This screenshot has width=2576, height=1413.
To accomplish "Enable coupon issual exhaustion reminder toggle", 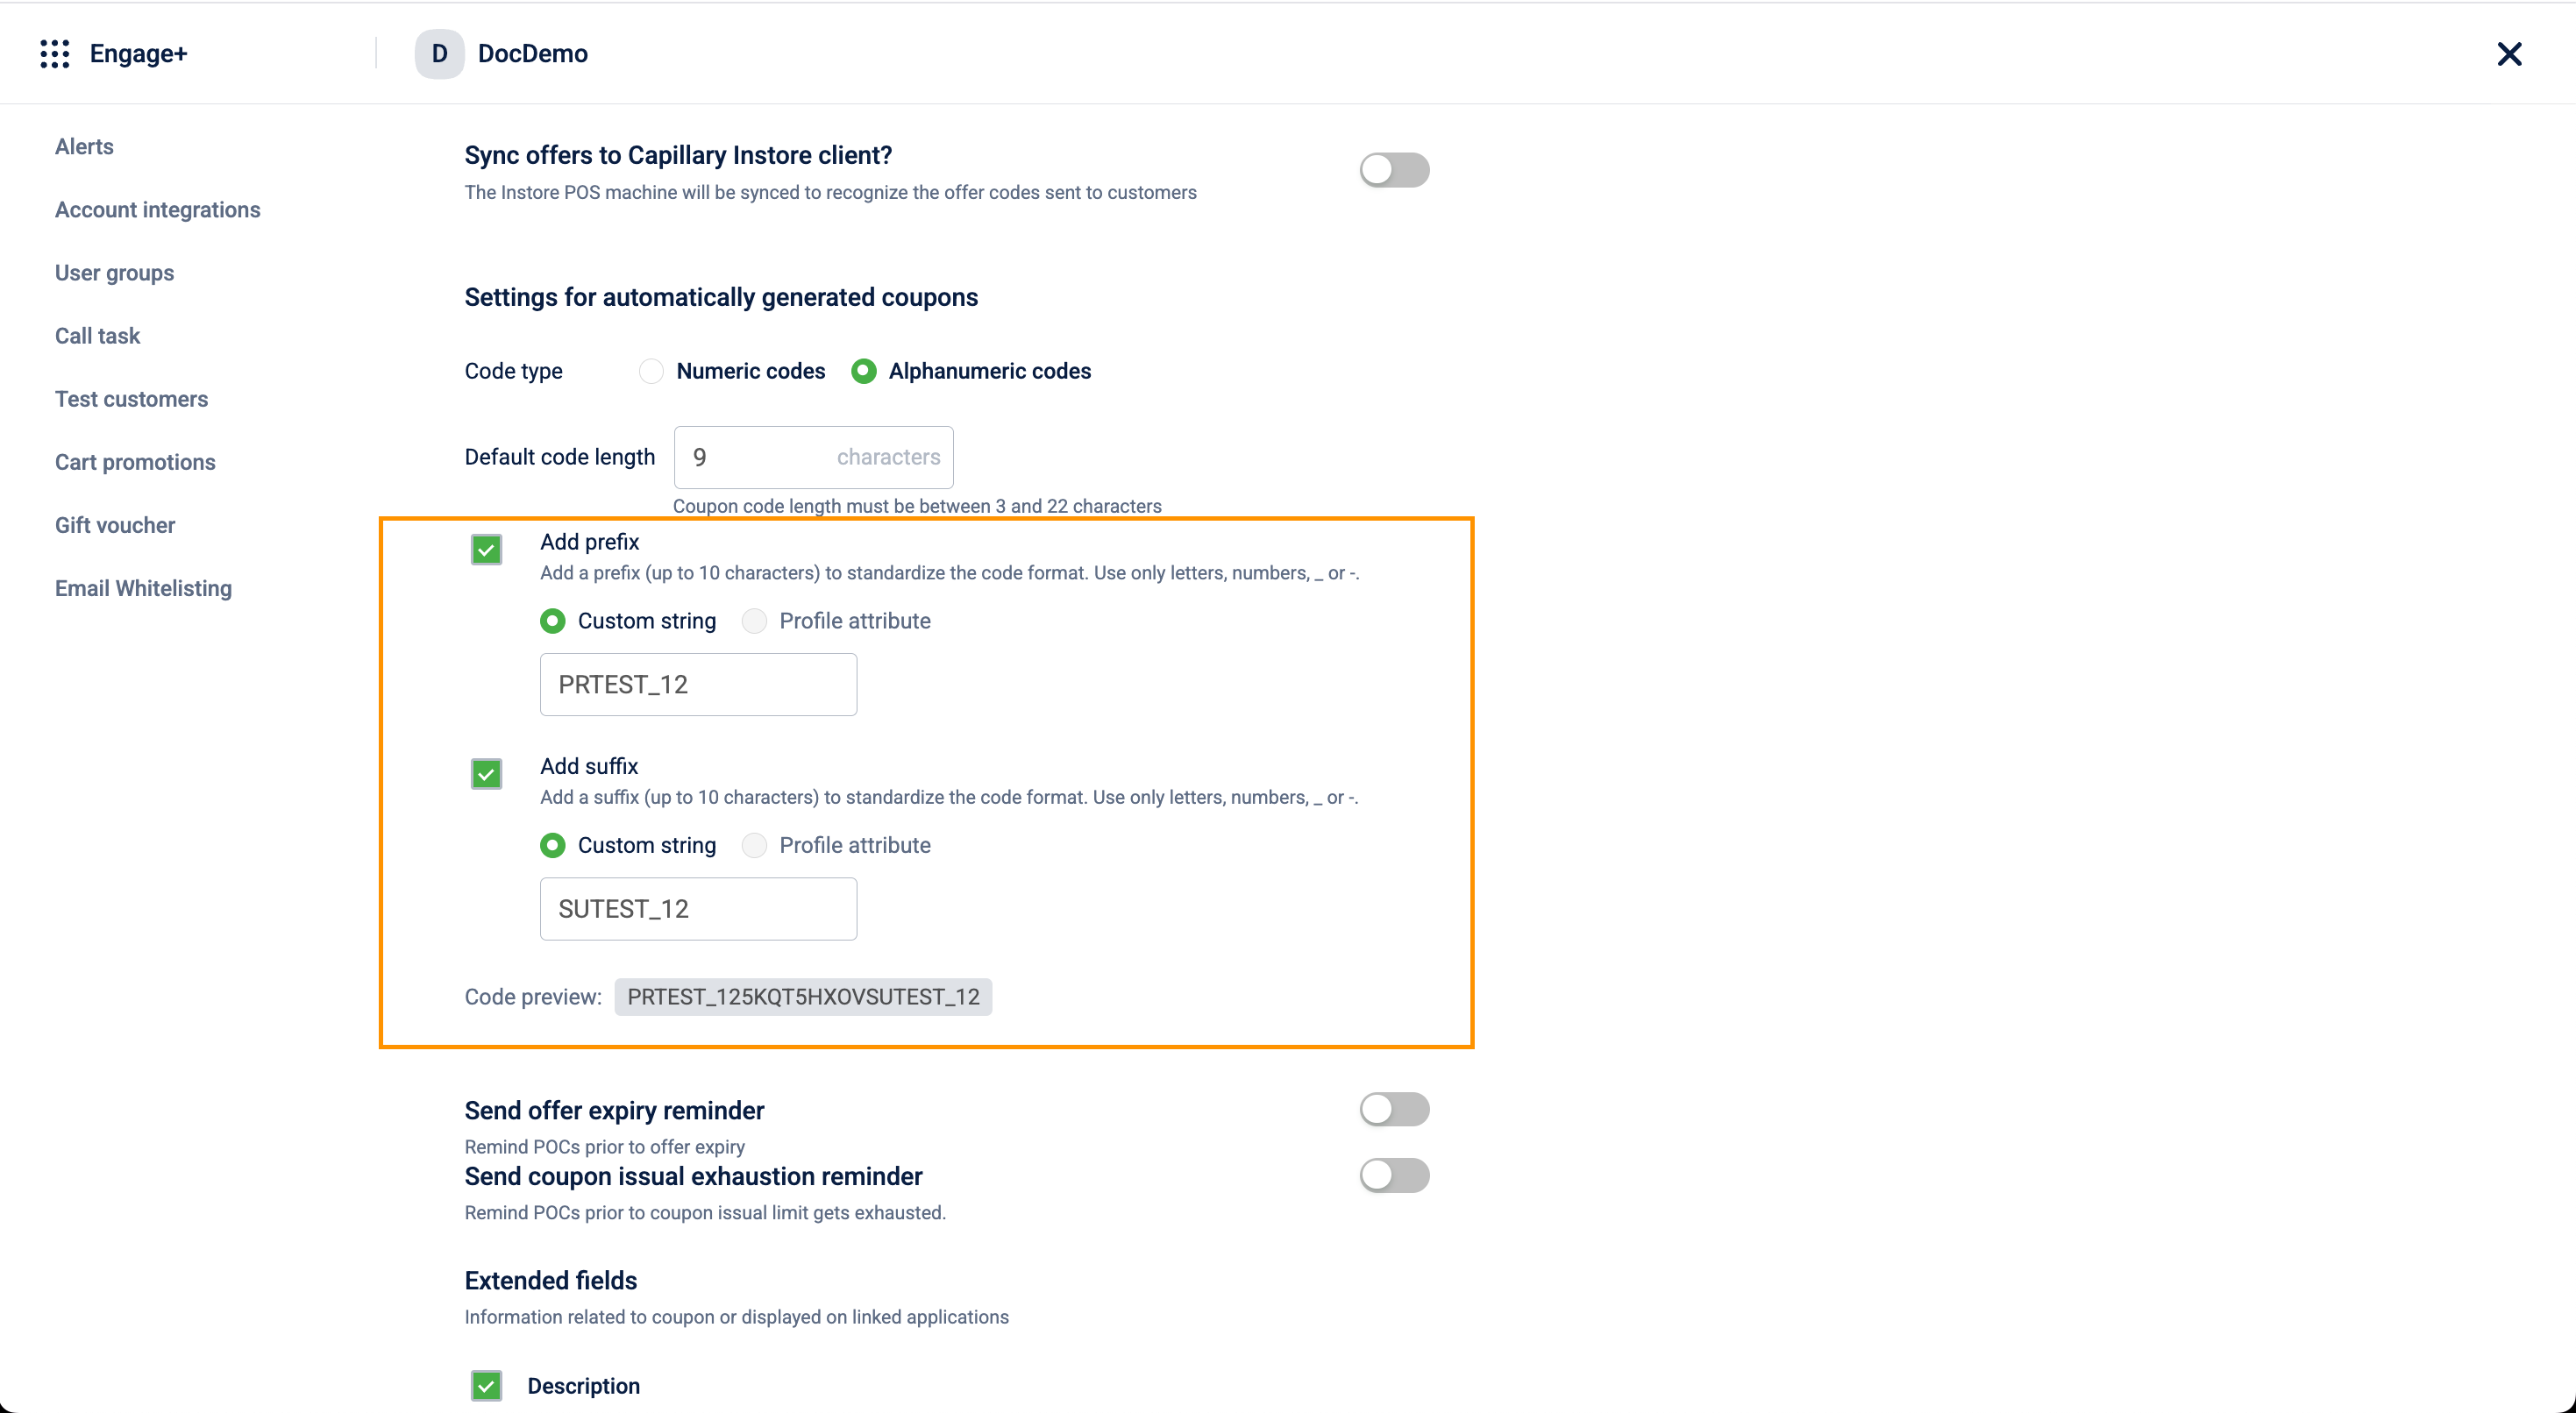I will click(1393, 1175).
